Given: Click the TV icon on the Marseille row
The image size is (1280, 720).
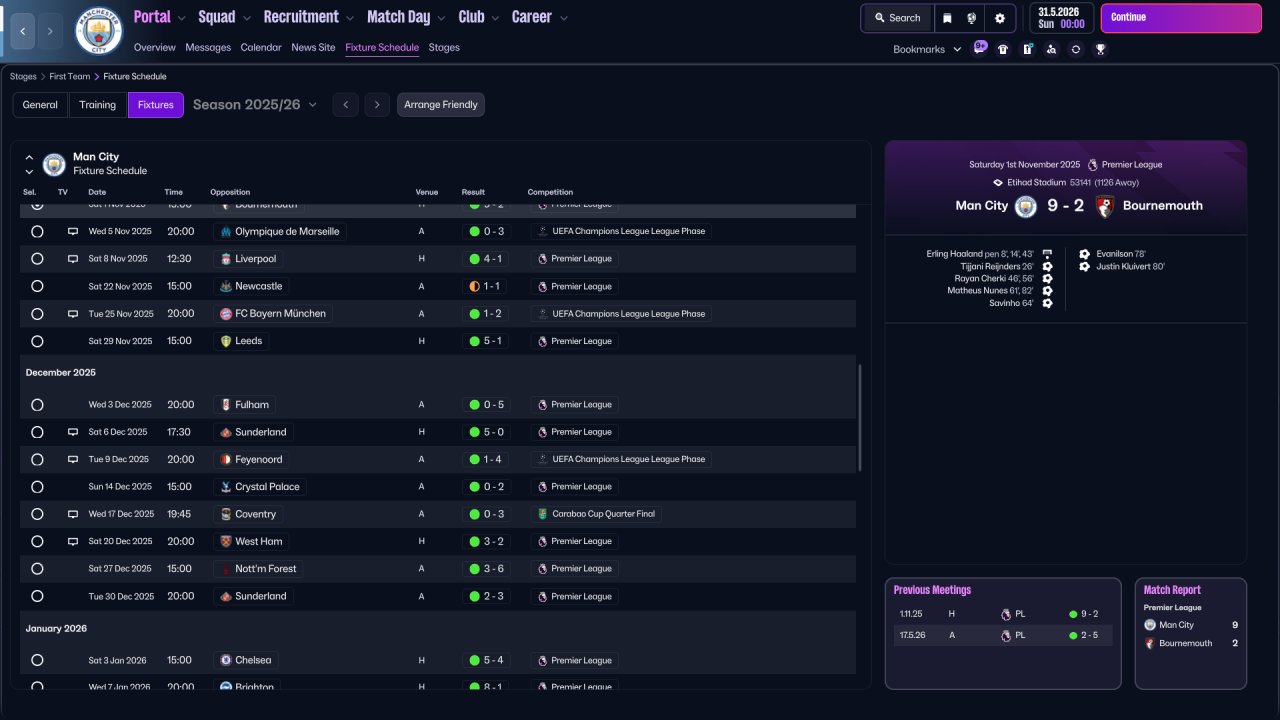Looking at the screenshot, I should point(73,231).
